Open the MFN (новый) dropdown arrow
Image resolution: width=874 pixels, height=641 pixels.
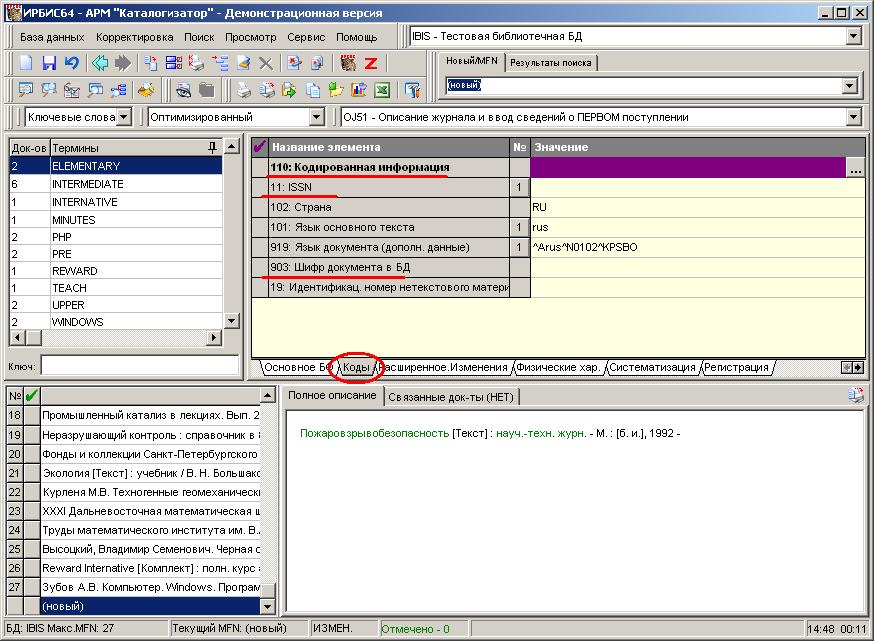tap(849, 85)
